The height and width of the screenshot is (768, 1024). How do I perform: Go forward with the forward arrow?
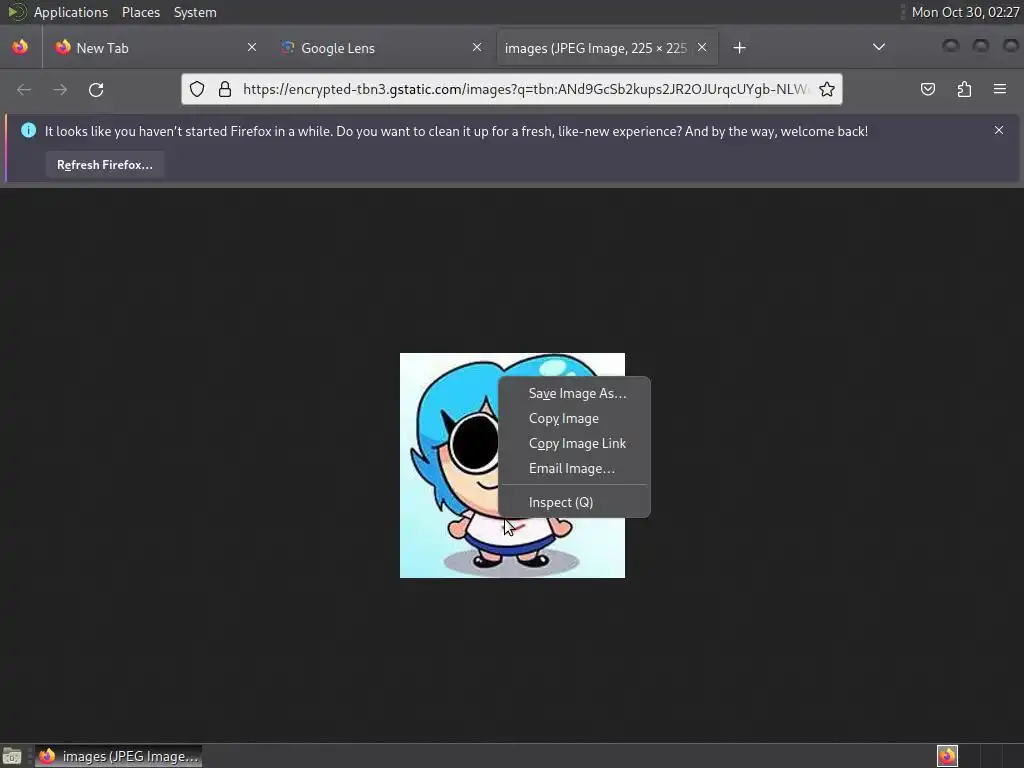tap(60, 89)
